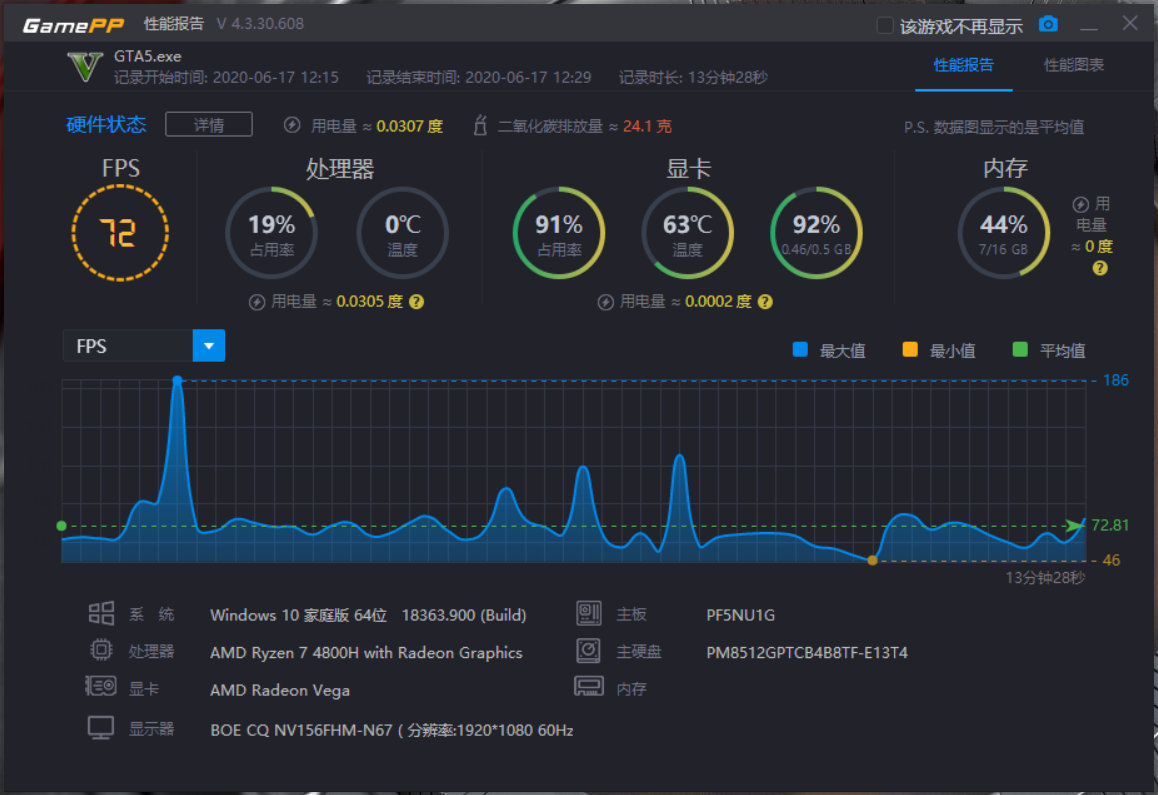Click the text Windows 10 家庭版 64位
The height and width of the screenshot is (795, 1158).
(298, 615)
